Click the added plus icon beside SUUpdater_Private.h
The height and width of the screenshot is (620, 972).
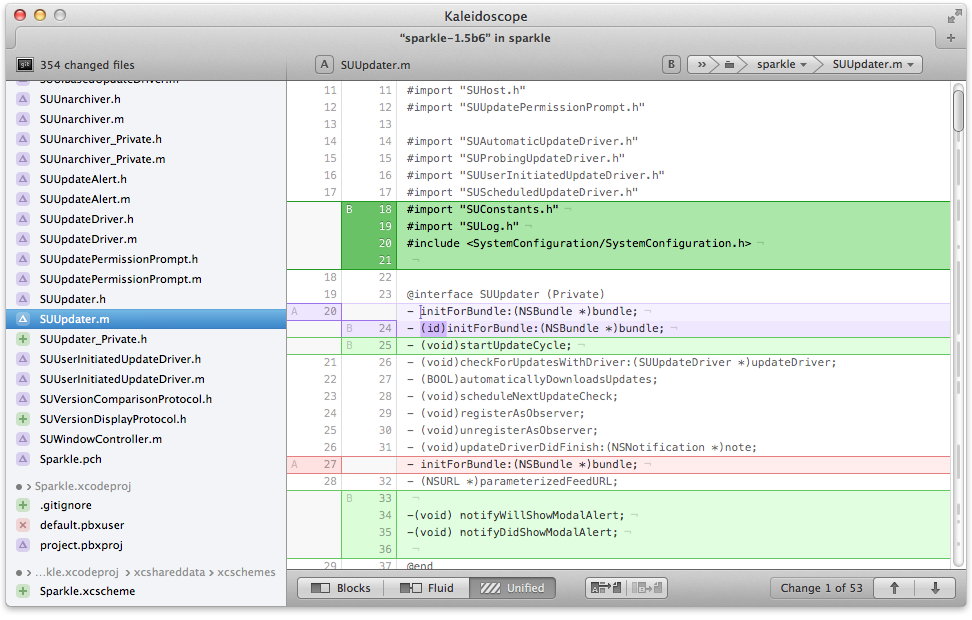point(23,339)
